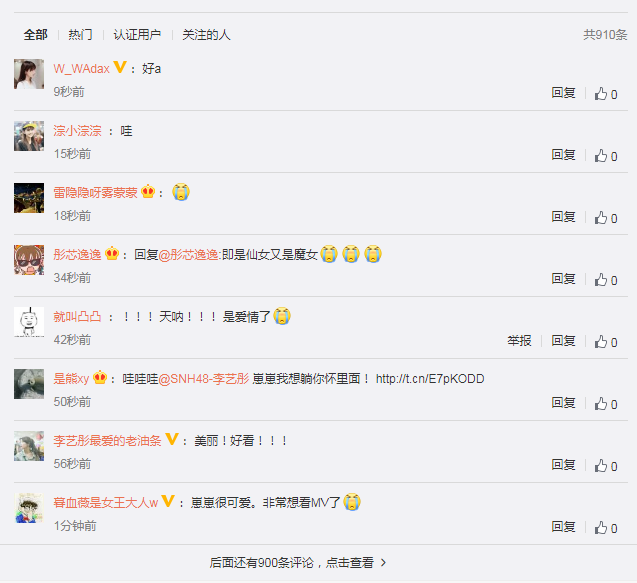Expand remaining 900 comments
This screenshot has height=583, width=637.
pyautogui.click(x=298, y=563)
